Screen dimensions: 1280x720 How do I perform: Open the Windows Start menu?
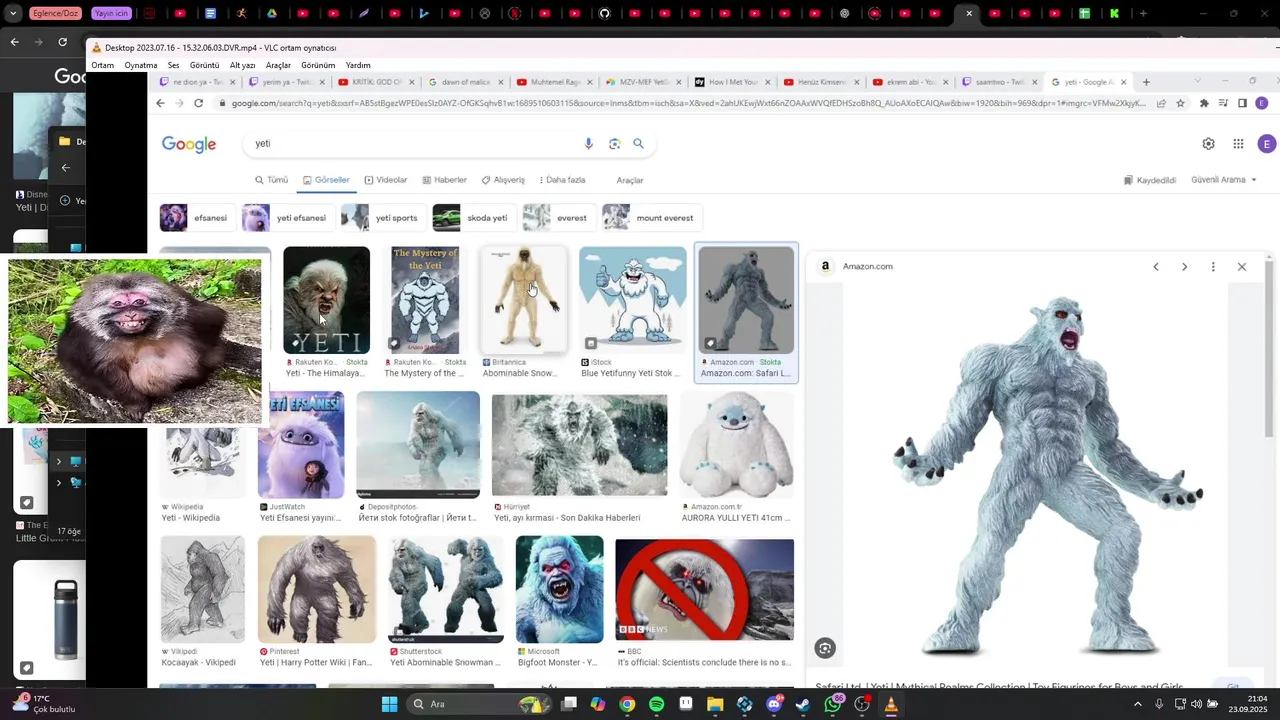click(389, 704)
